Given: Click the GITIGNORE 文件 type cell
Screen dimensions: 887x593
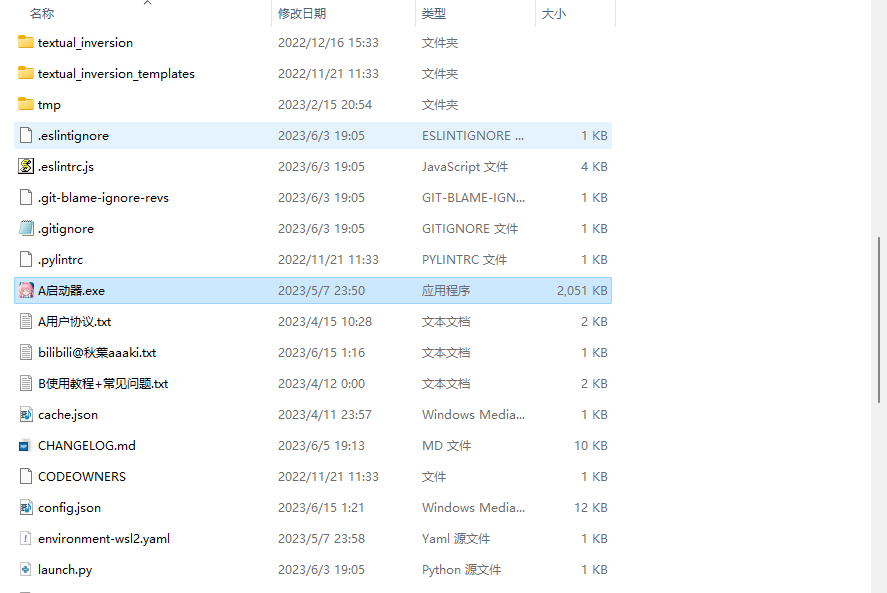Looking at the screenshot, I should point(470,229).
